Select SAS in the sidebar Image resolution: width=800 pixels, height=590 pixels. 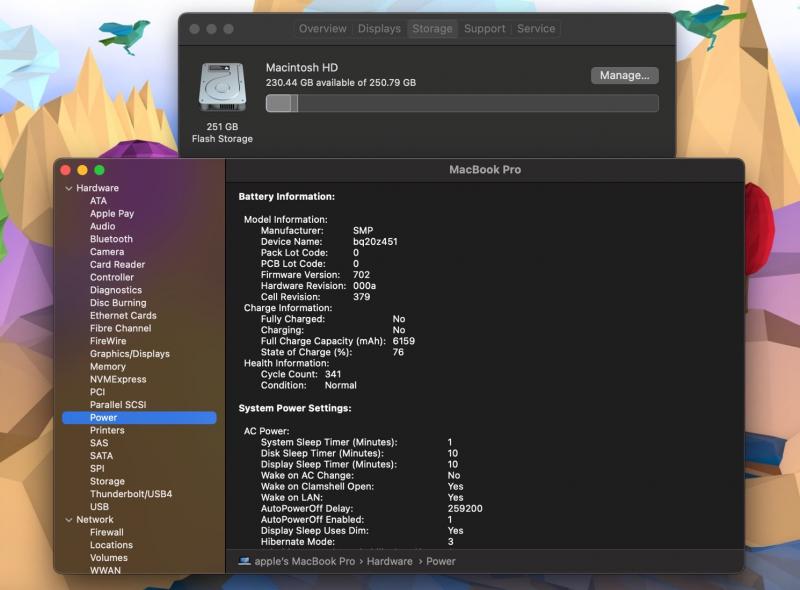(99, 443)
